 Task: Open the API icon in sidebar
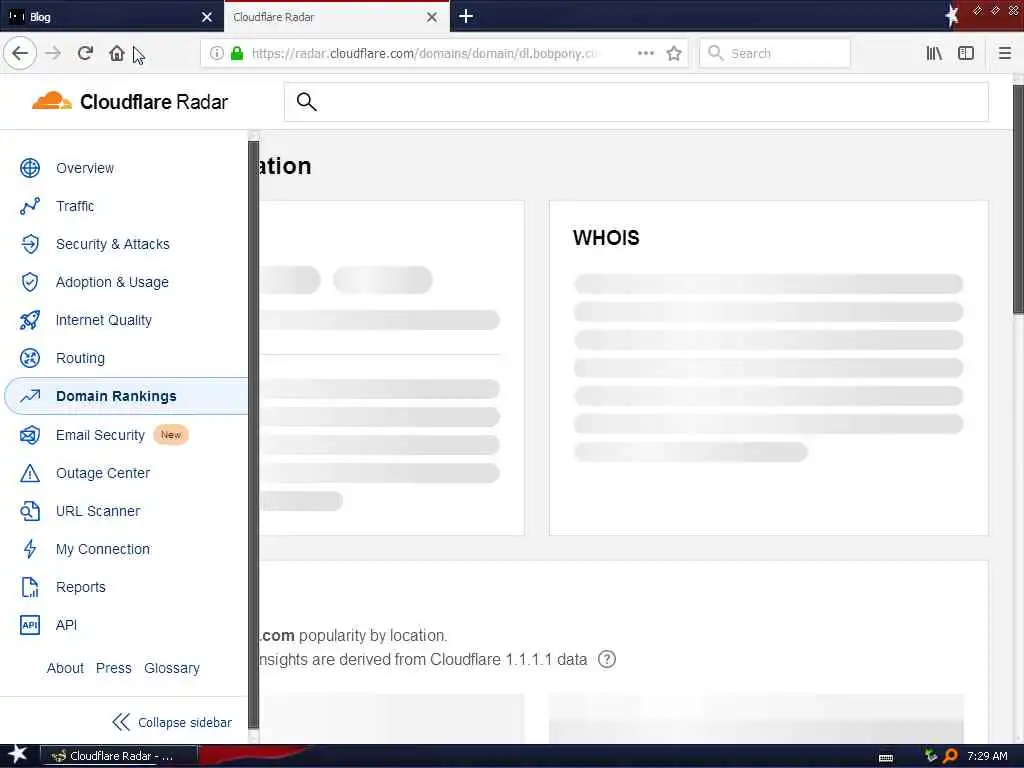point(30,625)
